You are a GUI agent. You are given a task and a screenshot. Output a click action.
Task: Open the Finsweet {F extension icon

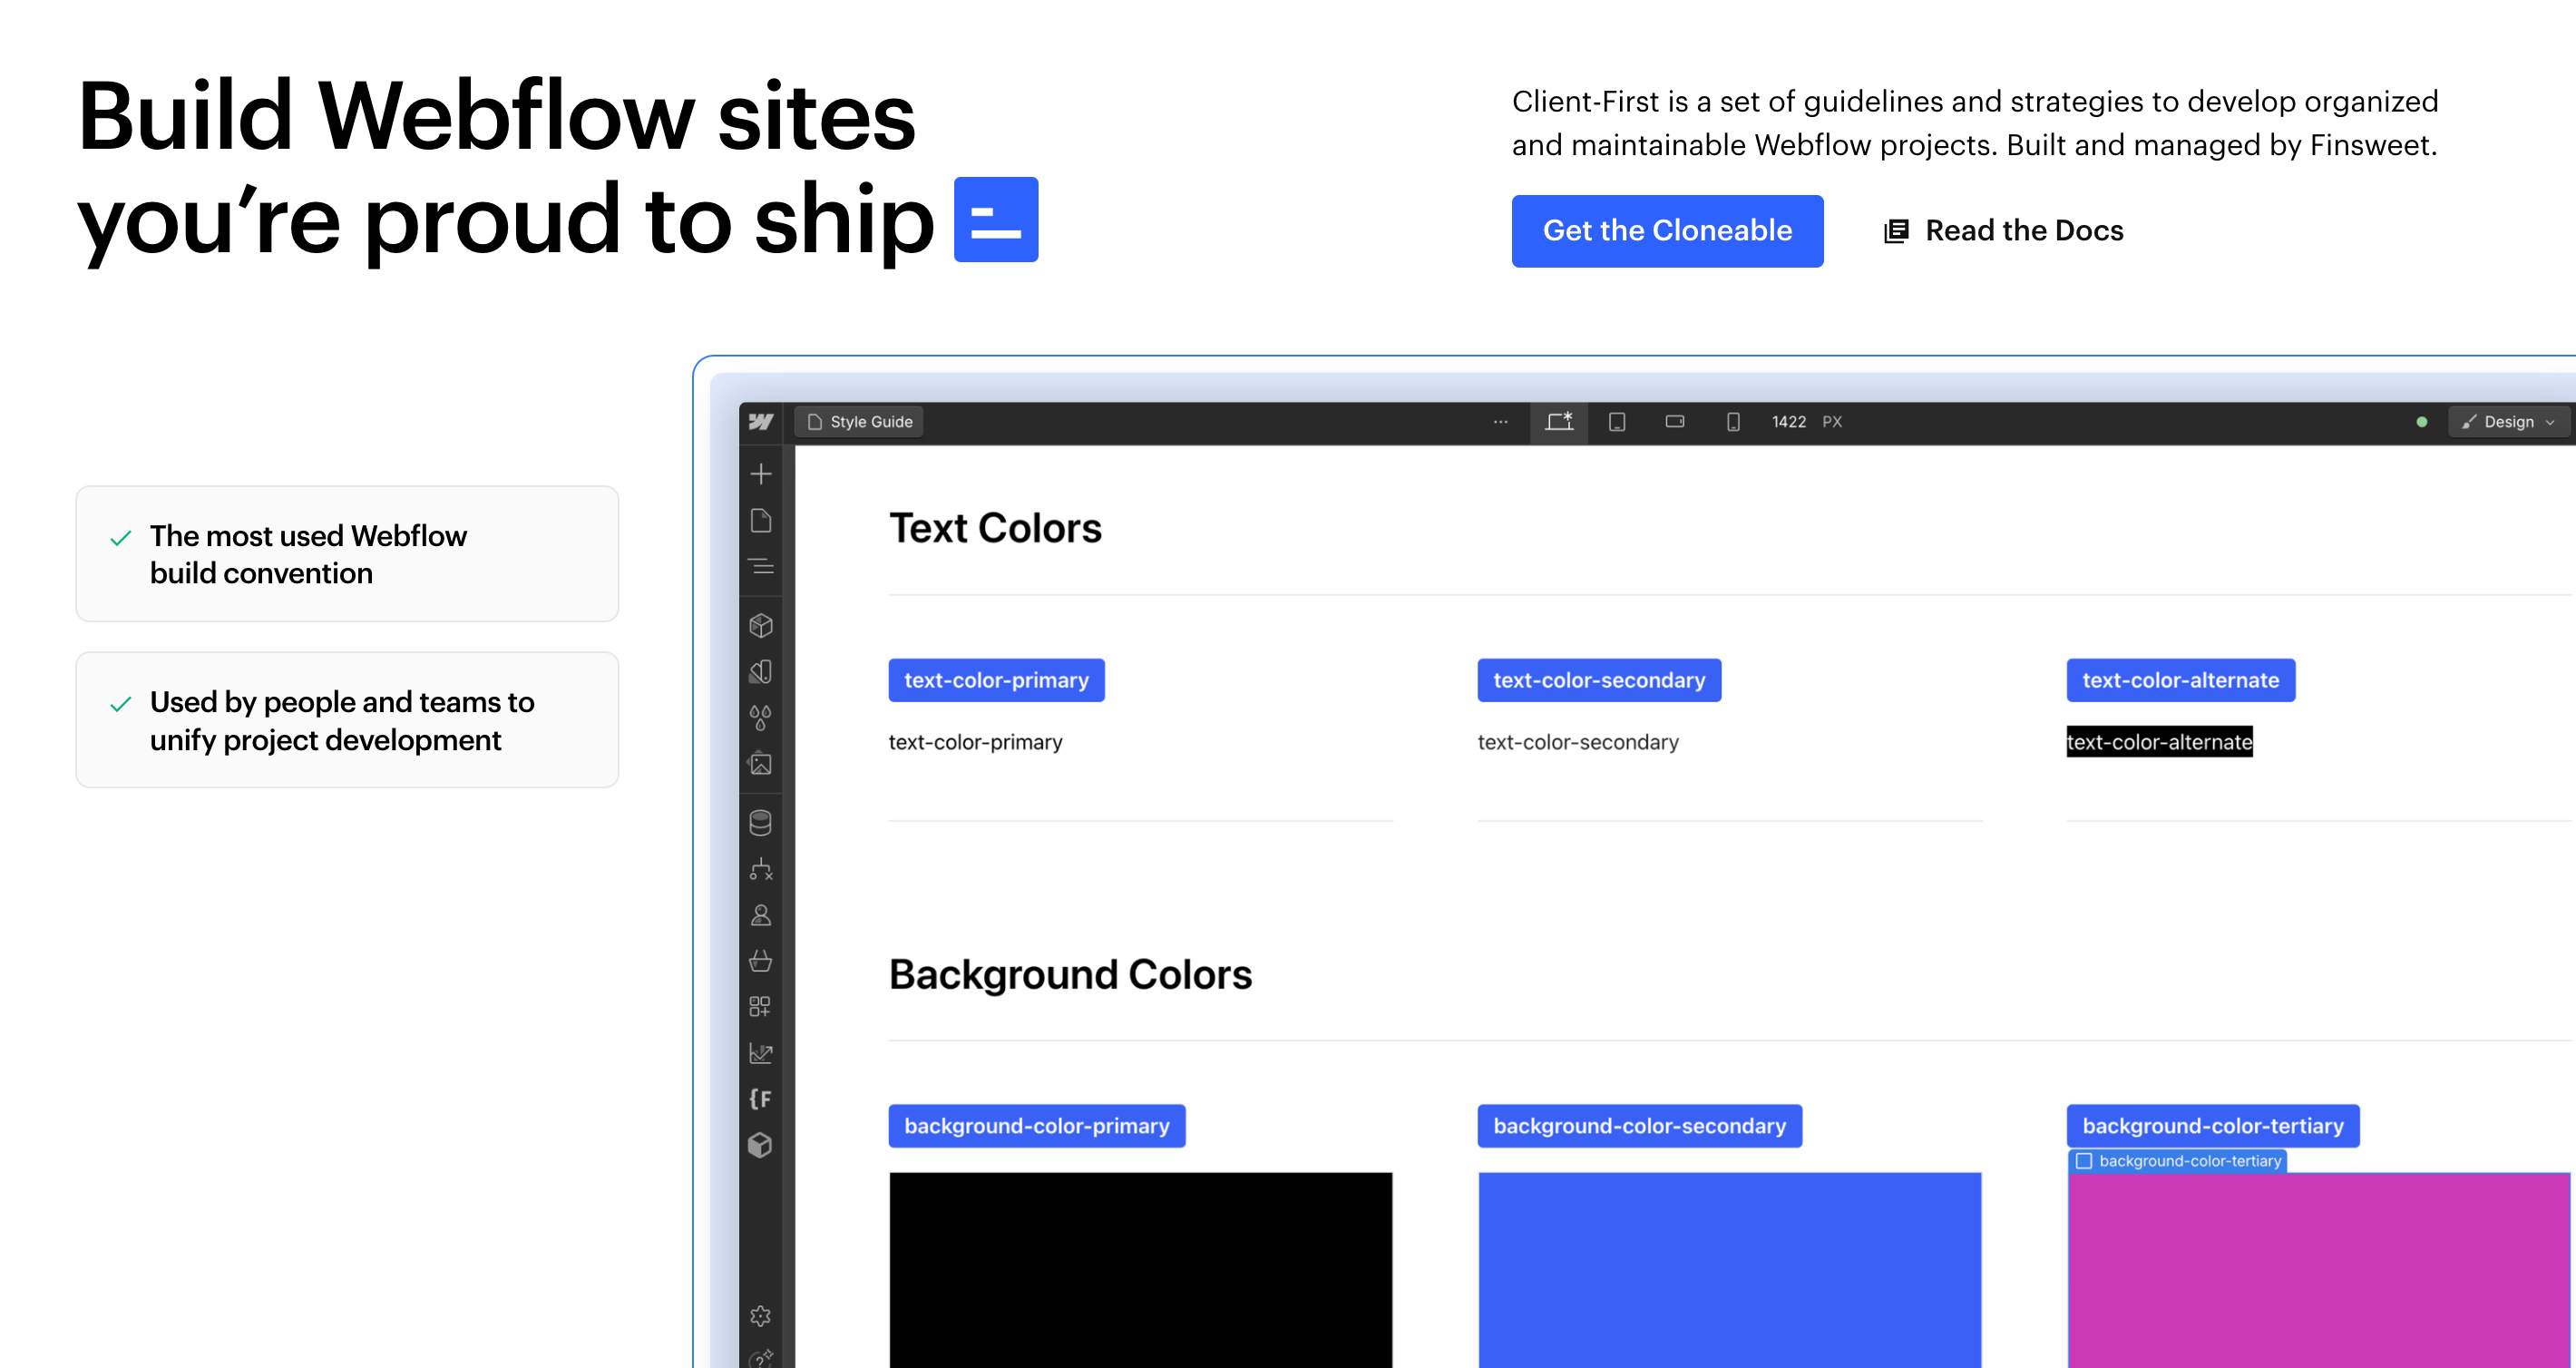tap(761, 1099)
